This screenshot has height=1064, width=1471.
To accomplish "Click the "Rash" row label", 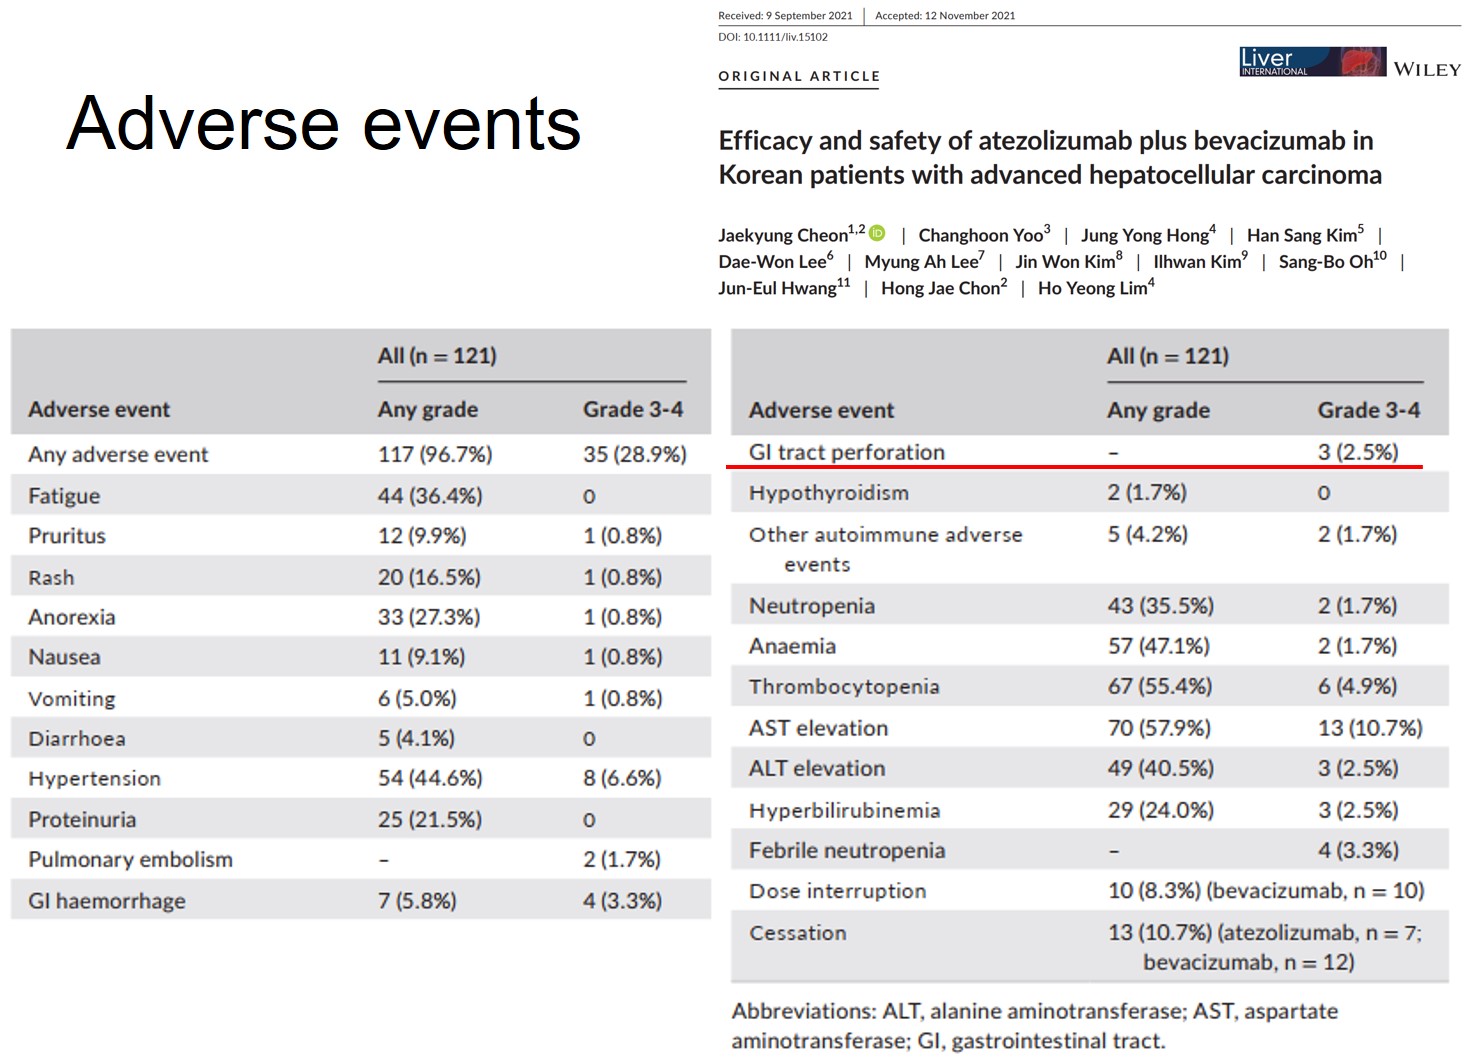I will 51,578.
